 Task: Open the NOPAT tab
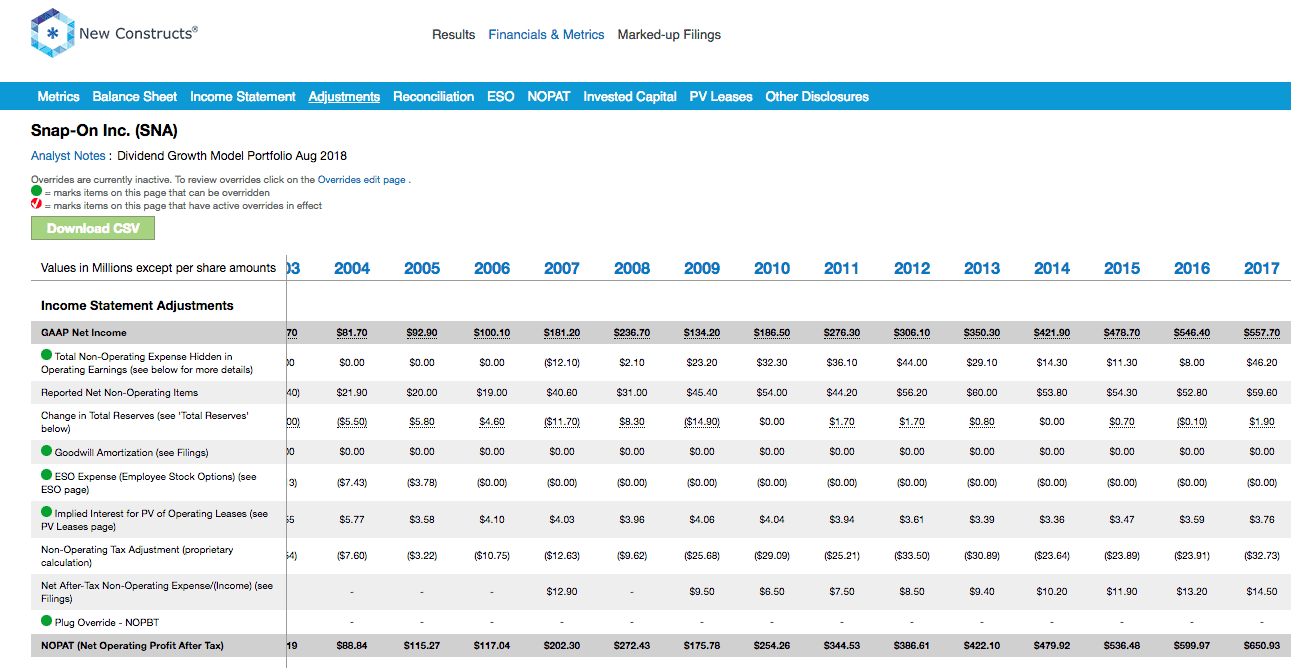549,97
